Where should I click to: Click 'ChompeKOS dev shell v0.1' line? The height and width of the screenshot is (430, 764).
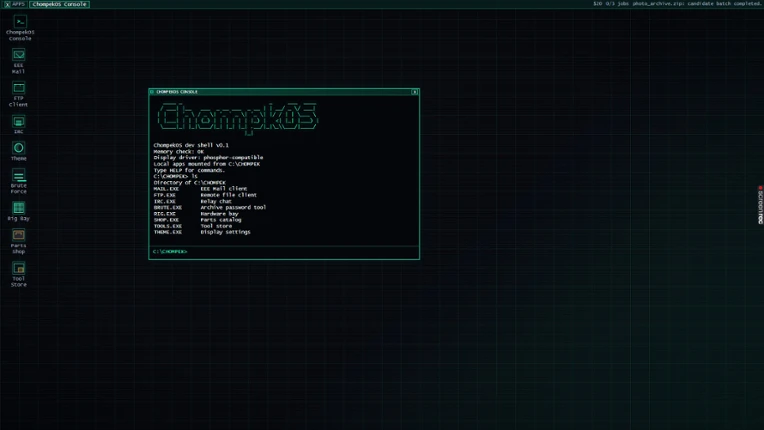(191, 145)
